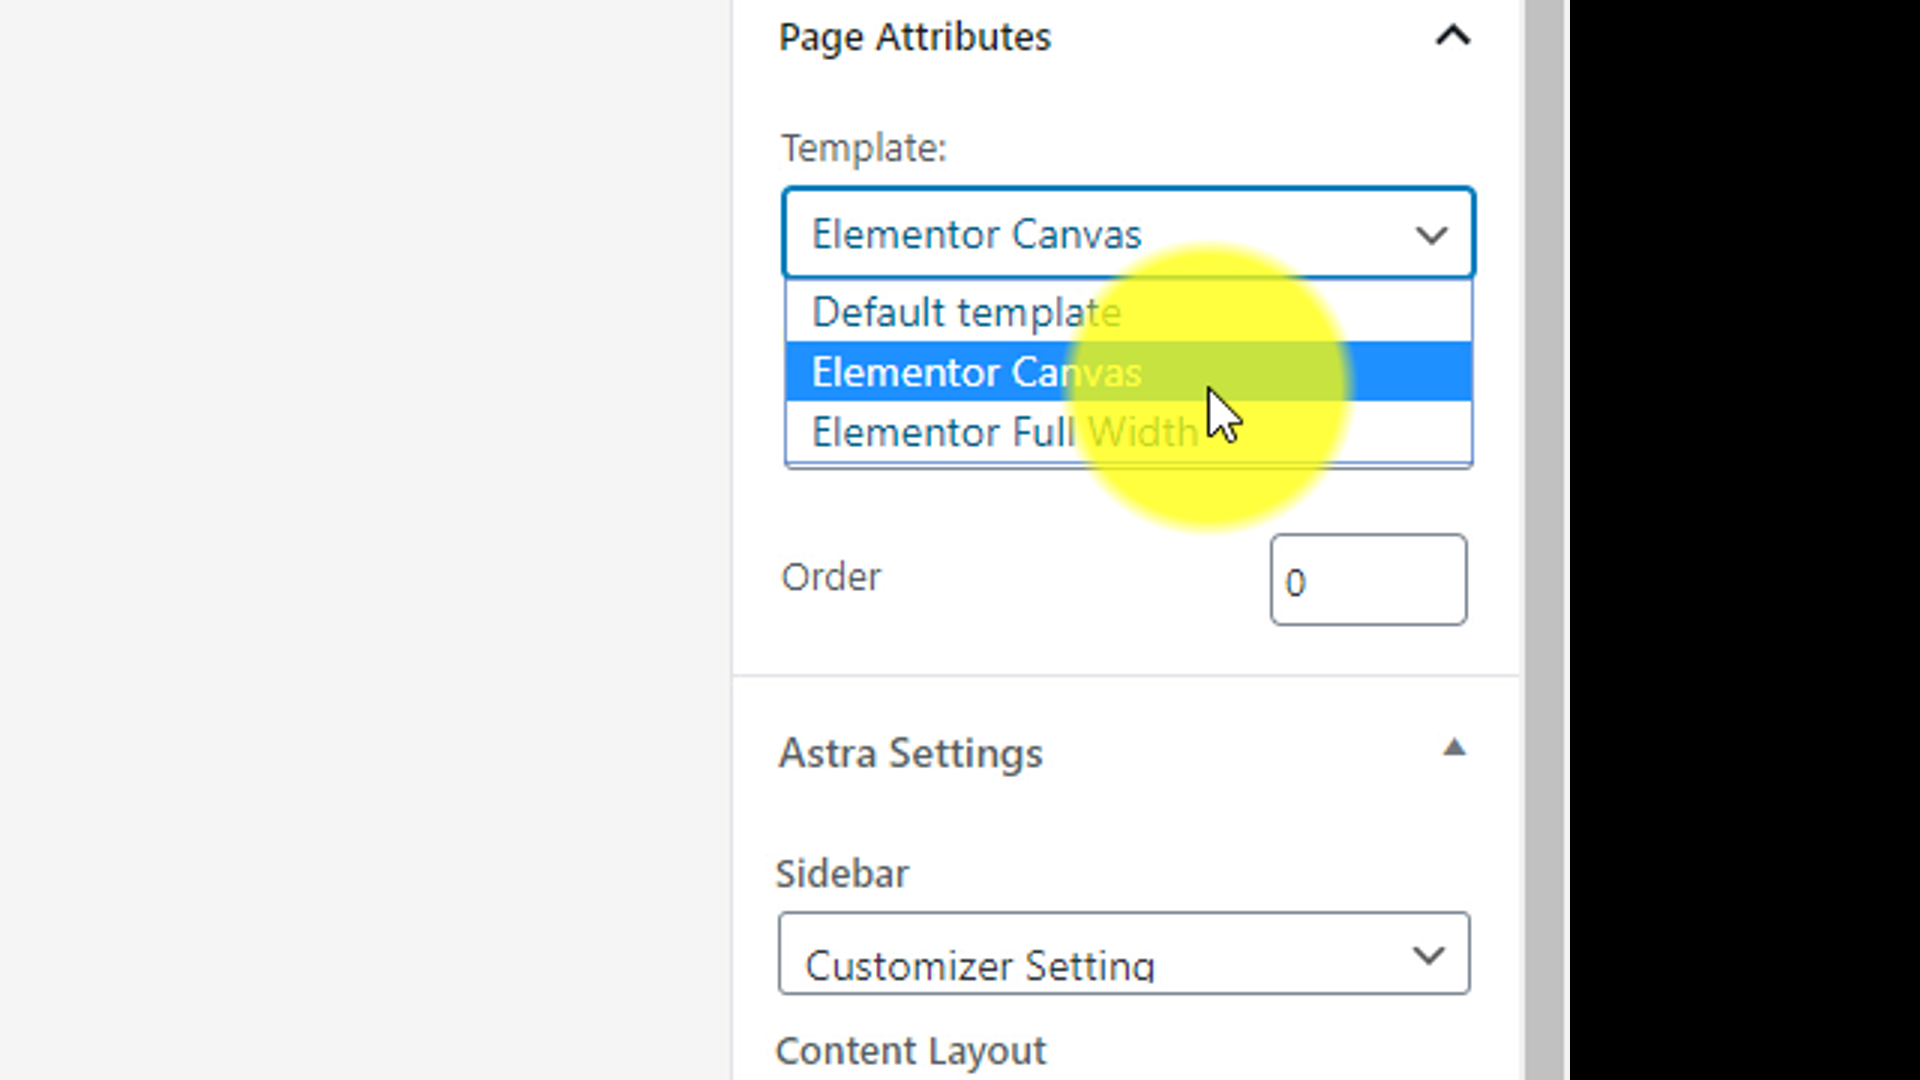1920x1080 pixels.
Task: Choose the Default template option
Action: tap(966, 312)
